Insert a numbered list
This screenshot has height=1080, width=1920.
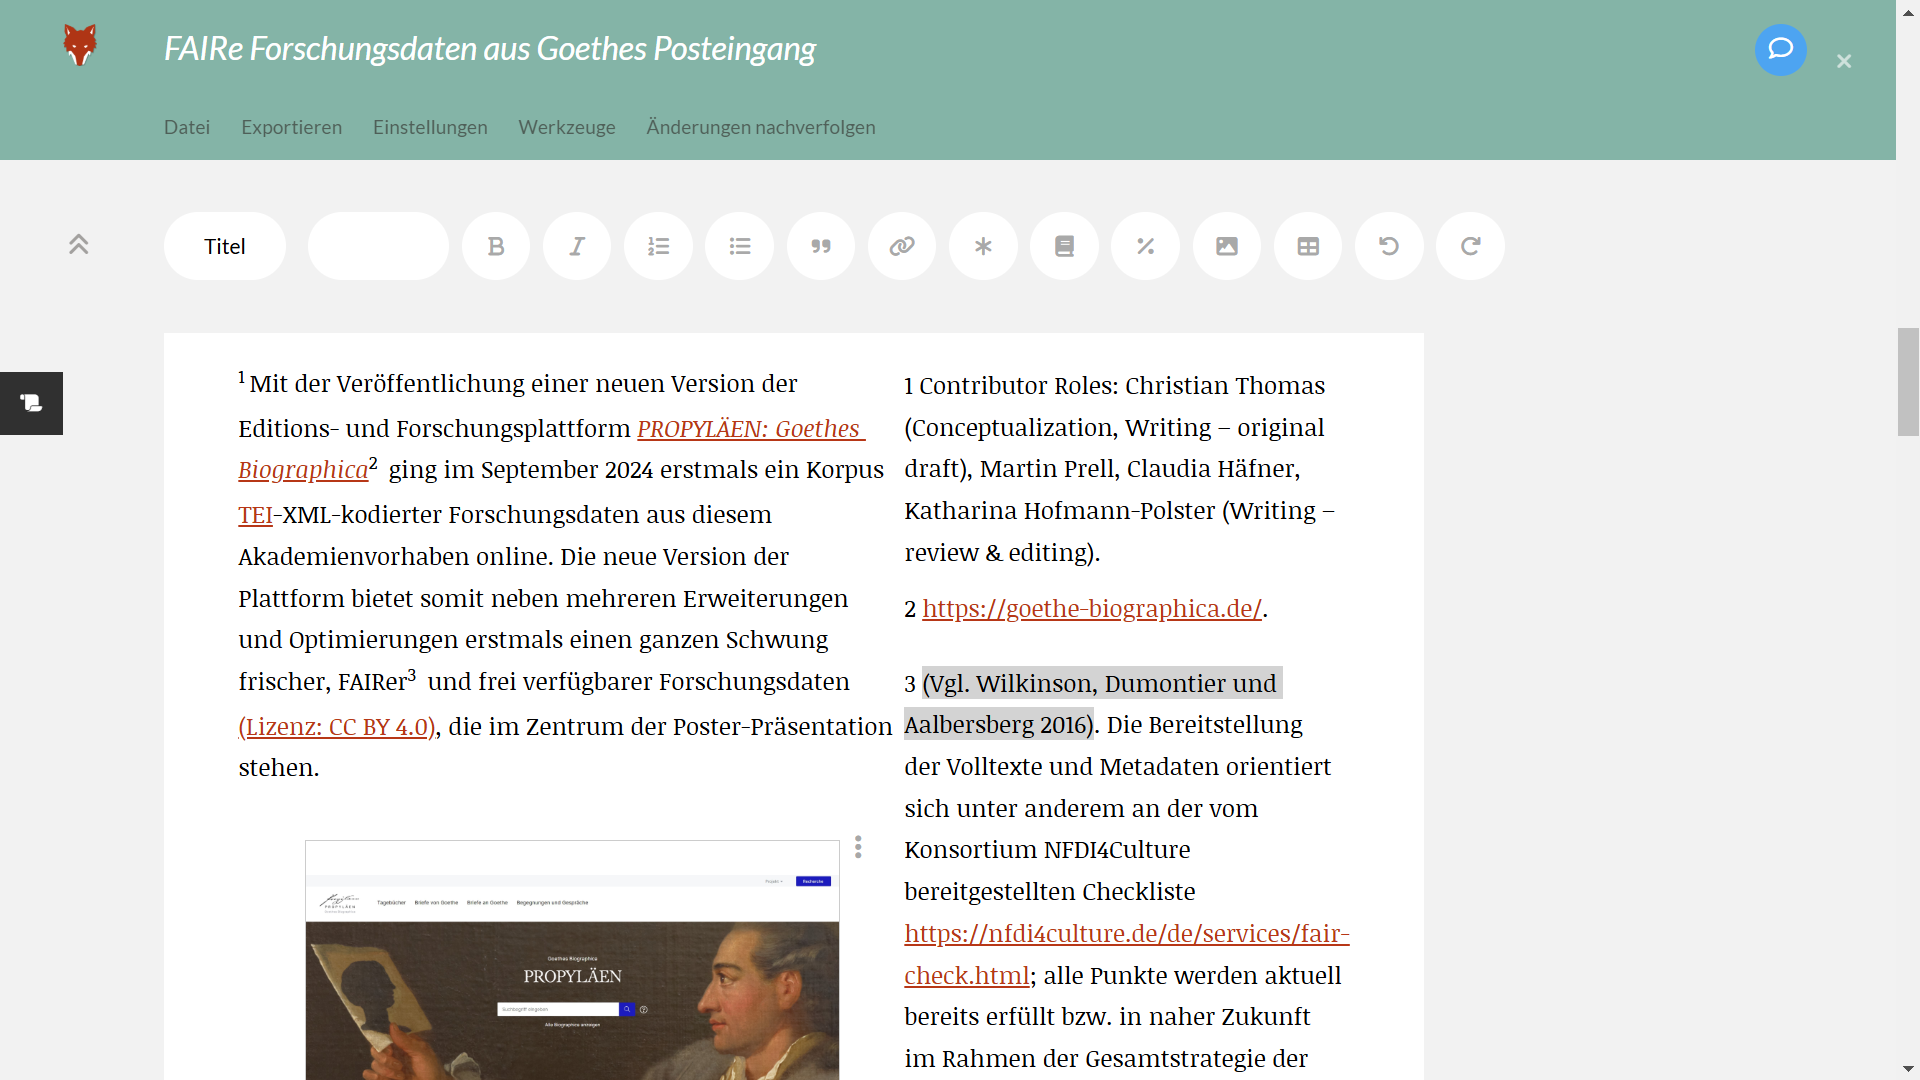[x=658, y=246]
